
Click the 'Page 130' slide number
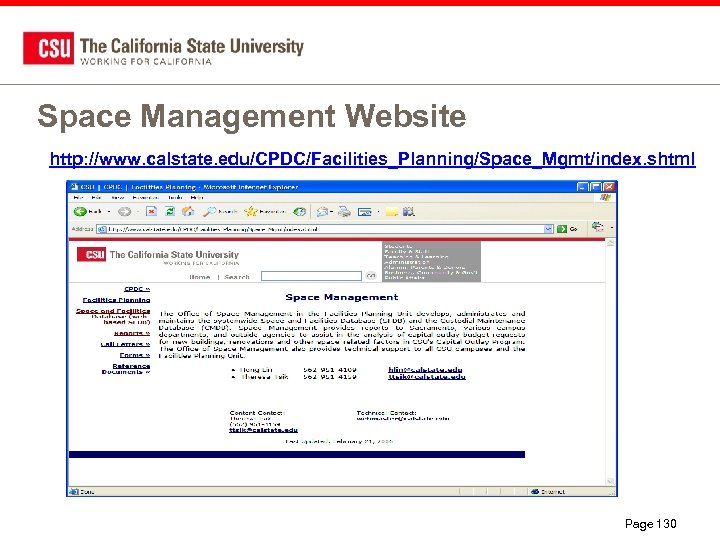click(x=651, y=523)
